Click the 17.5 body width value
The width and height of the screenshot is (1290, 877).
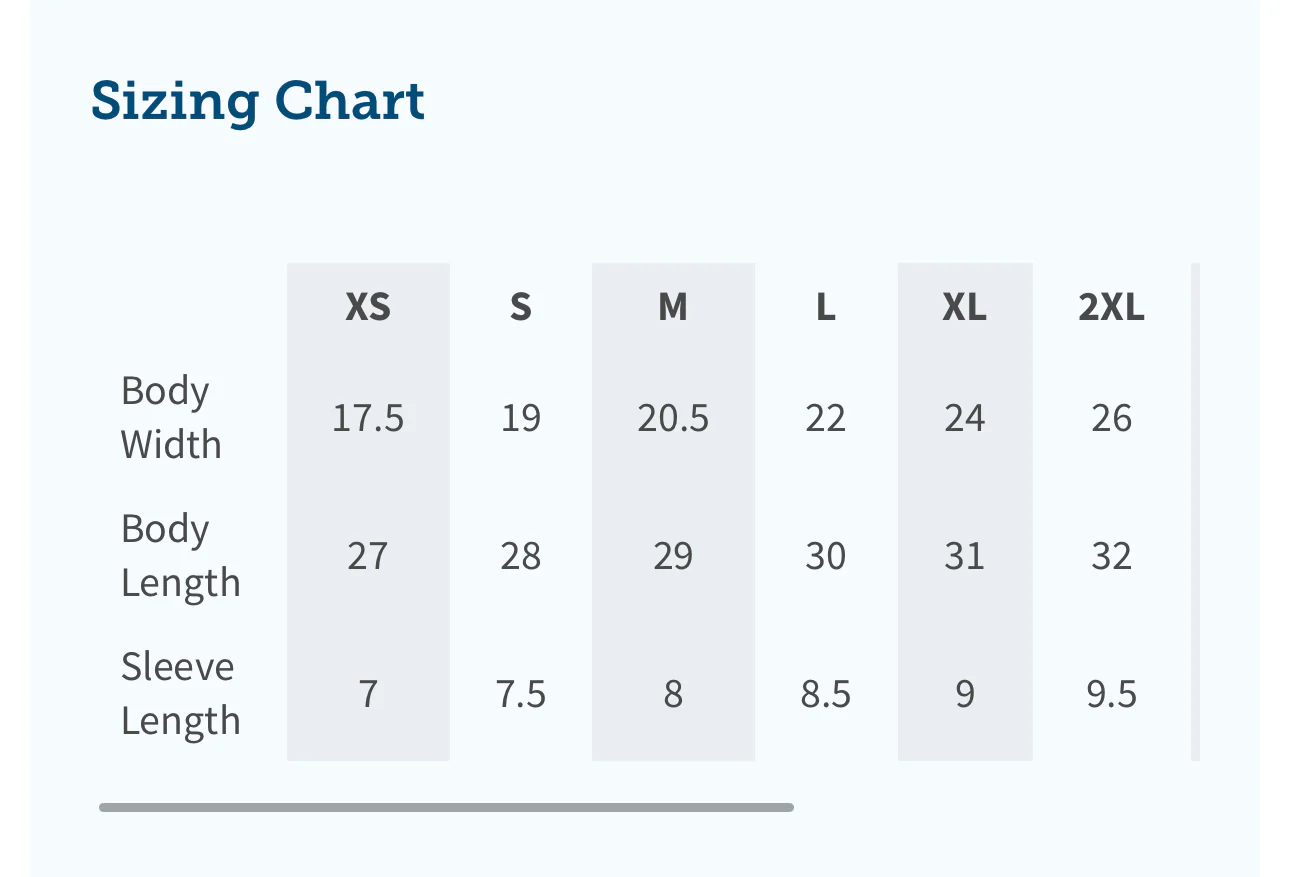point(368,417)
